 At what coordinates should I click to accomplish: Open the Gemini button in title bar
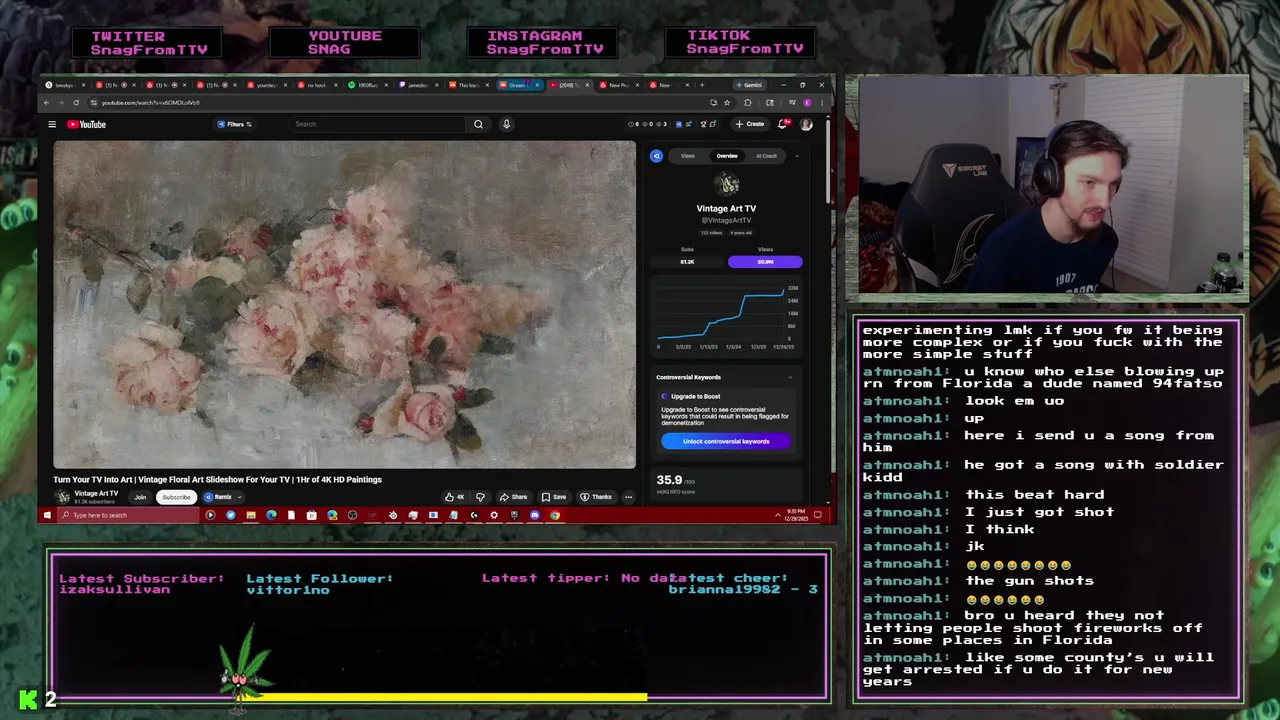pos(748,85)
